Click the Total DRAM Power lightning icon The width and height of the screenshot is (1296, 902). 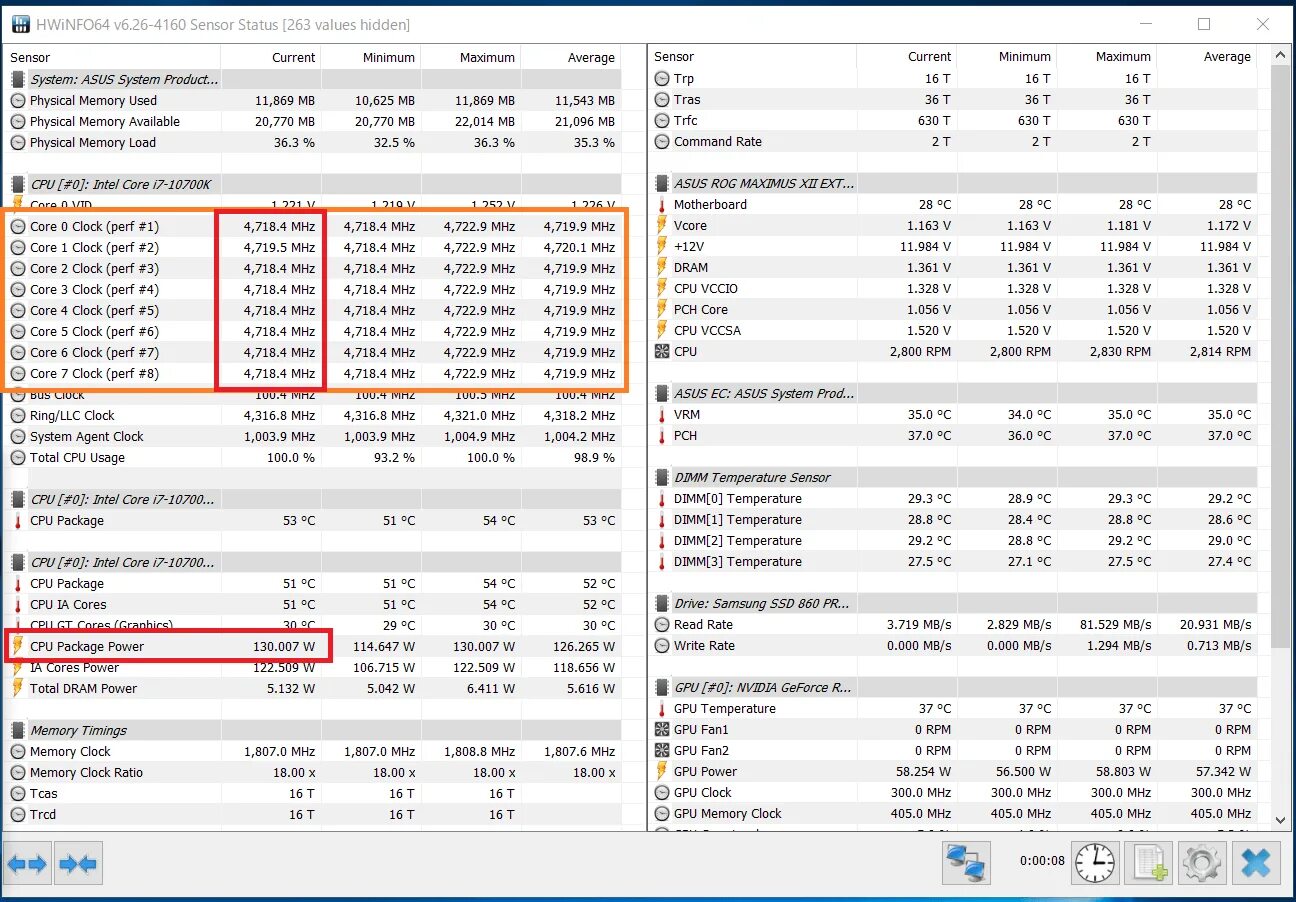tap(17, 688)
